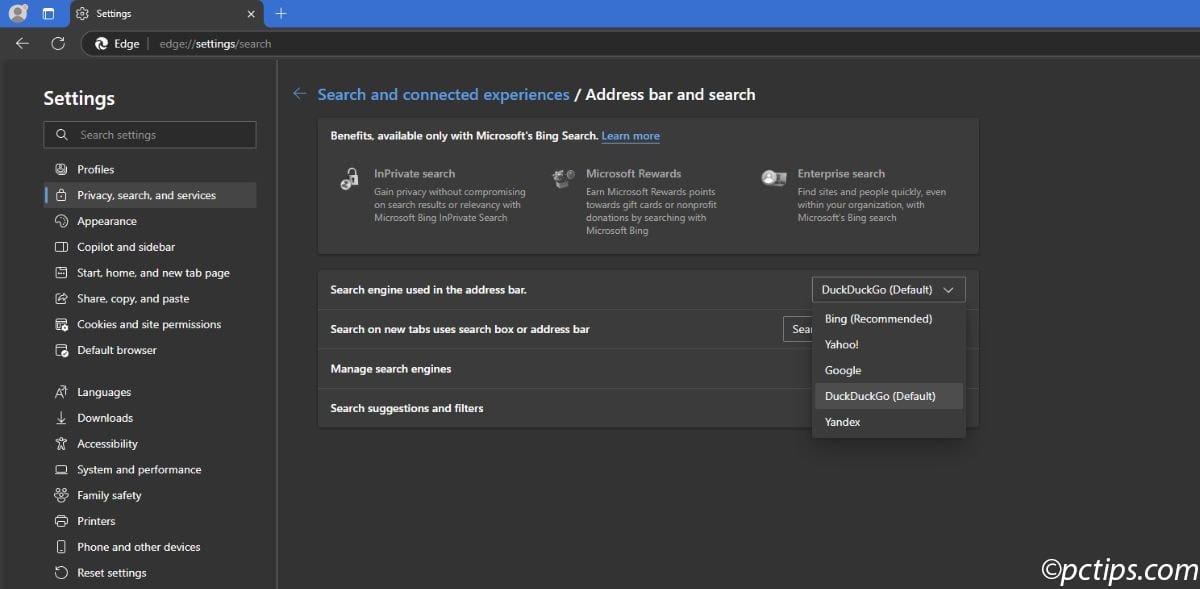Open the new tabs search box dropdown
1200x589 pixels.
[x=798, y=329]
